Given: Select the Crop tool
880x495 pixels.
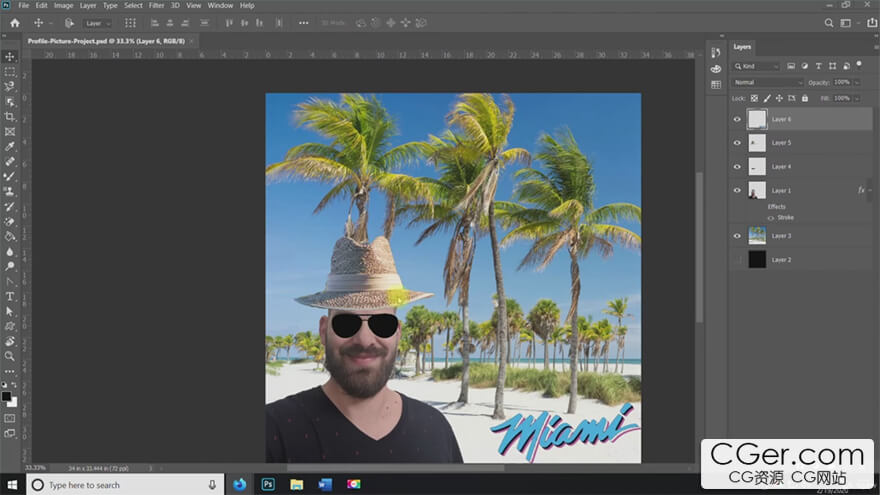Looking at the screenshot, I should click(x=10, y=116).
